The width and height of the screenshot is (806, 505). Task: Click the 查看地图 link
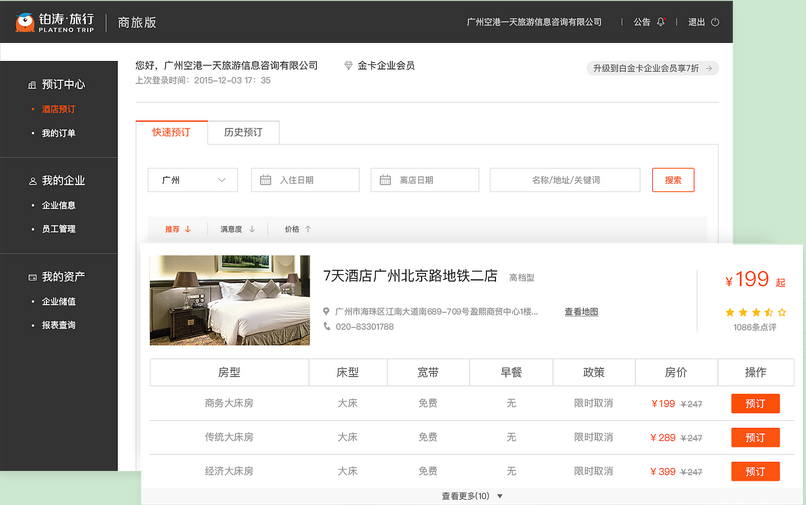(581, 312)
